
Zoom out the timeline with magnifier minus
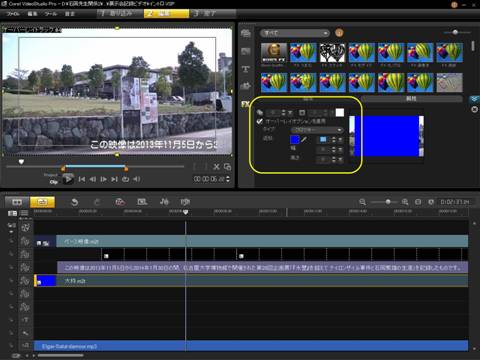[x=362, y=202]
